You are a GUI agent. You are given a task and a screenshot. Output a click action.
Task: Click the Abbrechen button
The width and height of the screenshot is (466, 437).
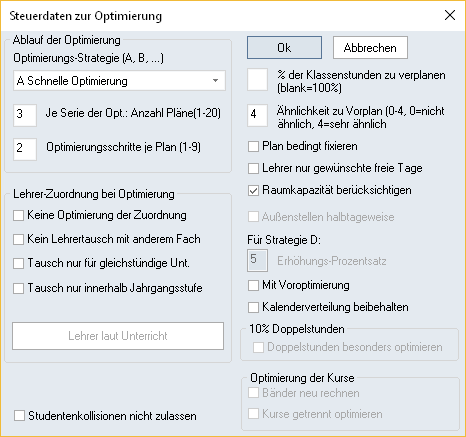370,48
